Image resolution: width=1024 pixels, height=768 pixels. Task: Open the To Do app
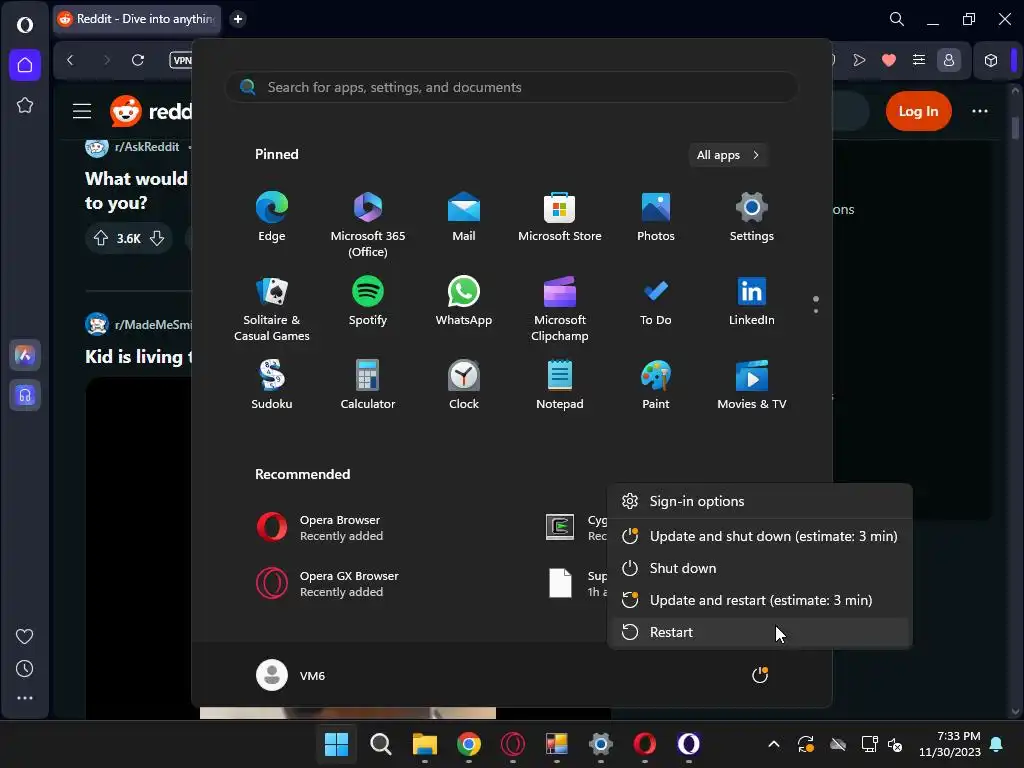(656, 302)
